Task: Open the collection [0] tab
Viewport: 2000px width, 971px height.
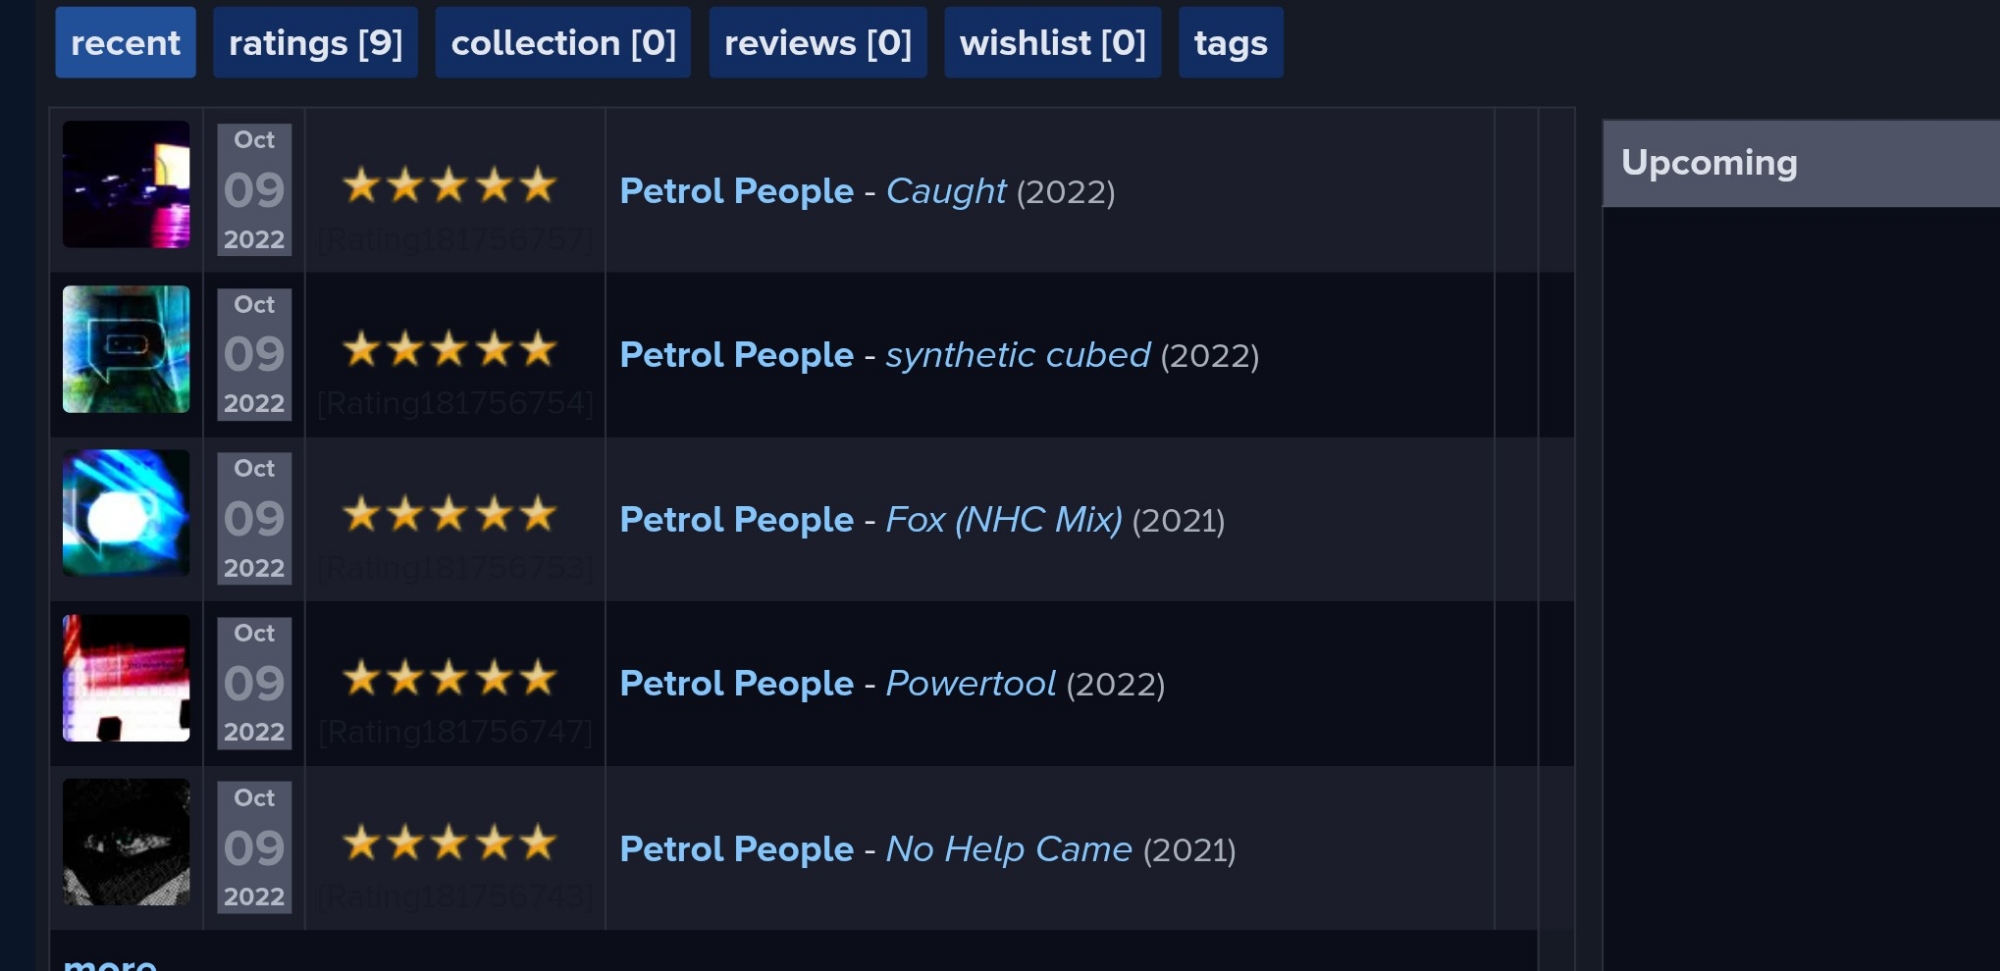Action: pos(563,43)
